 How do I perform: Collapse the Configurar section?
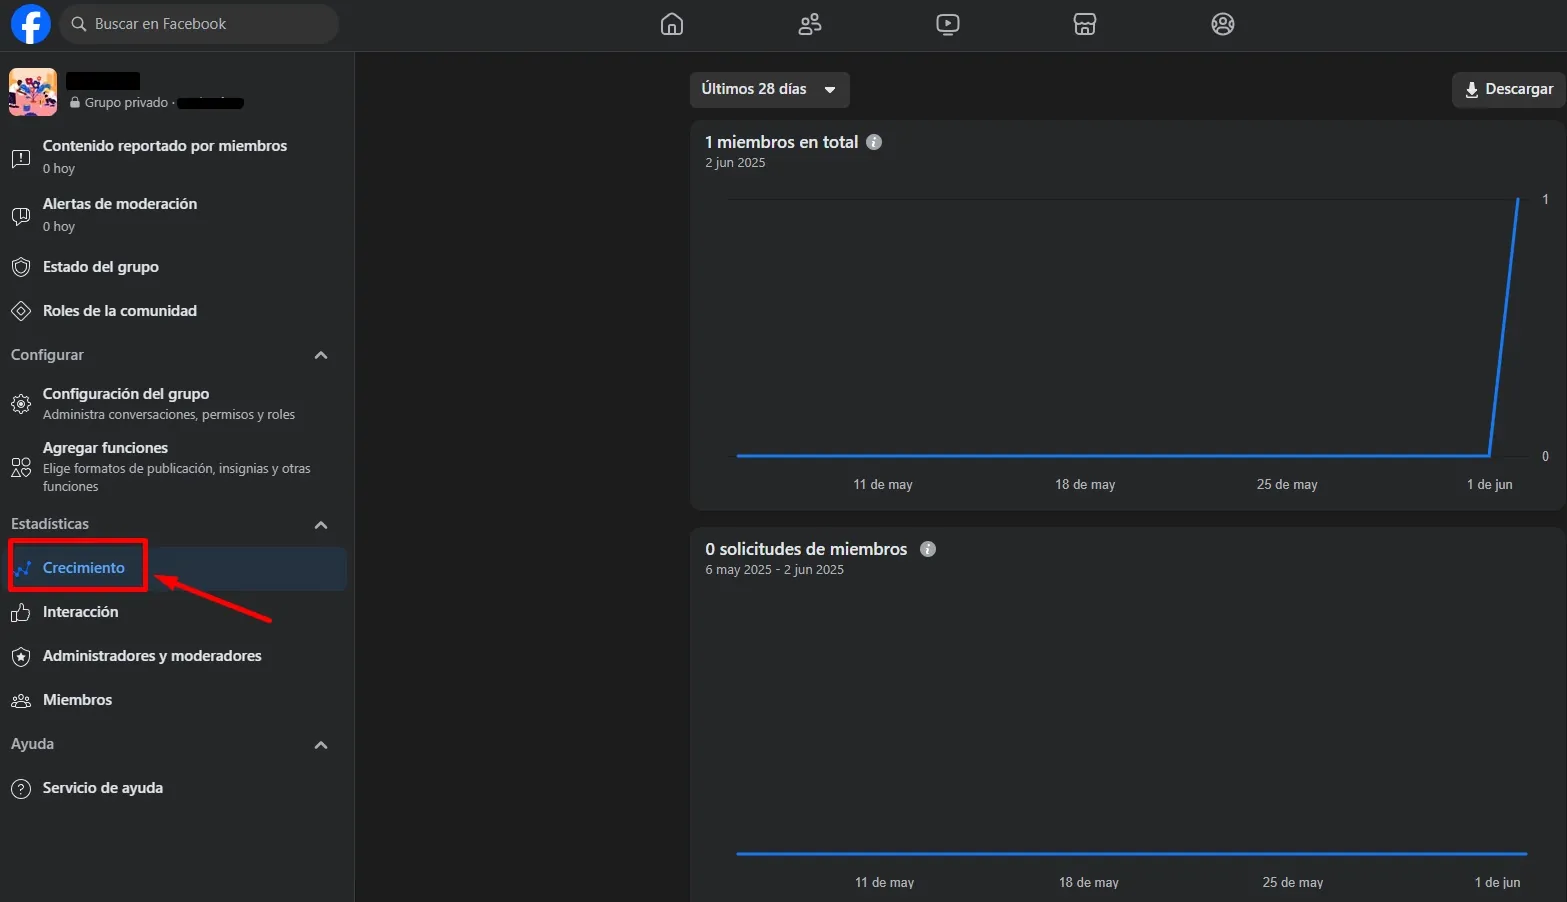(x=321, y=355)
